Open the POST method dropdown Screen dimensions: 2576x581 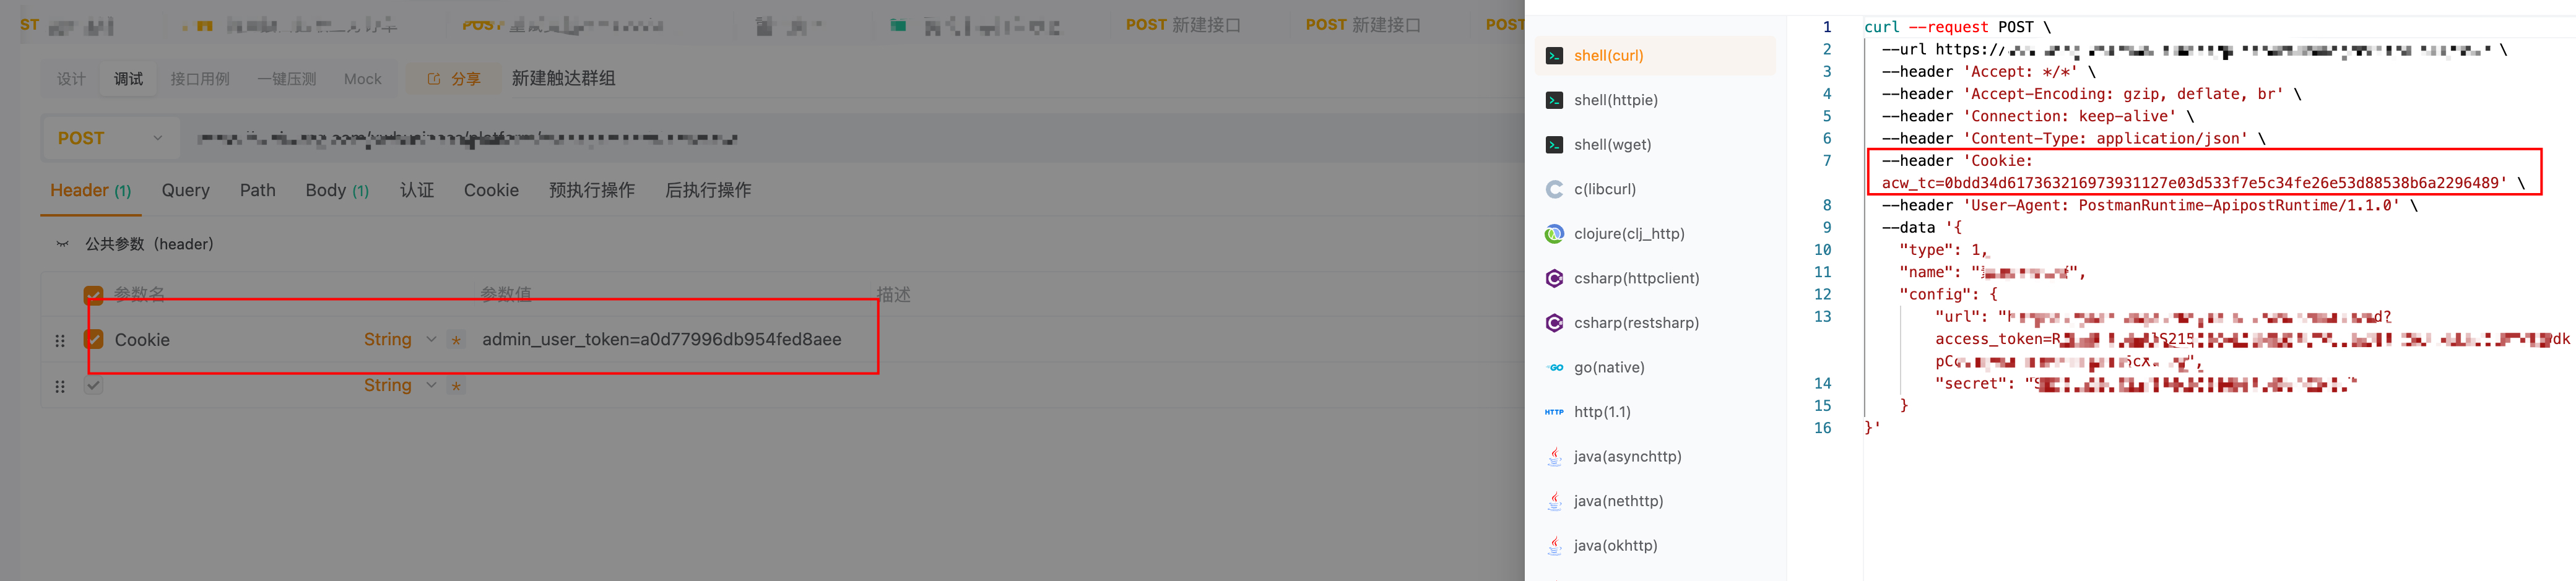(x=111, y=138)
